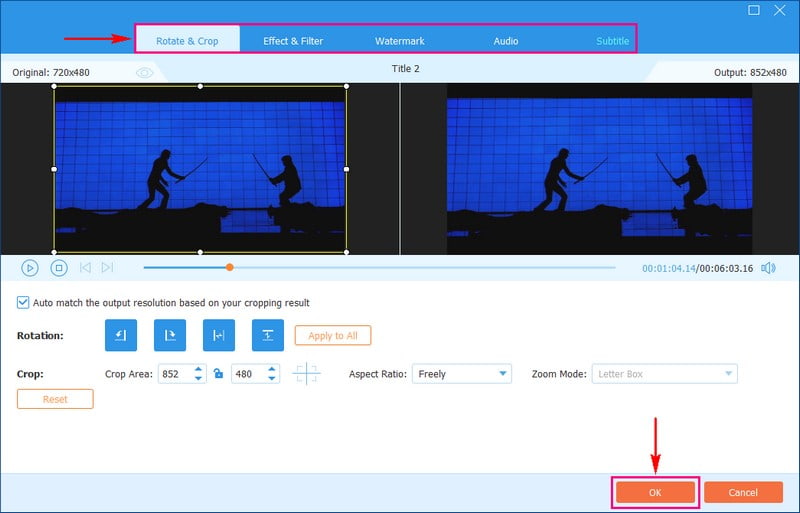This screenshot has width=800, height=513.
Task: Skip to the next frame
Action: [x=108, y=268]
